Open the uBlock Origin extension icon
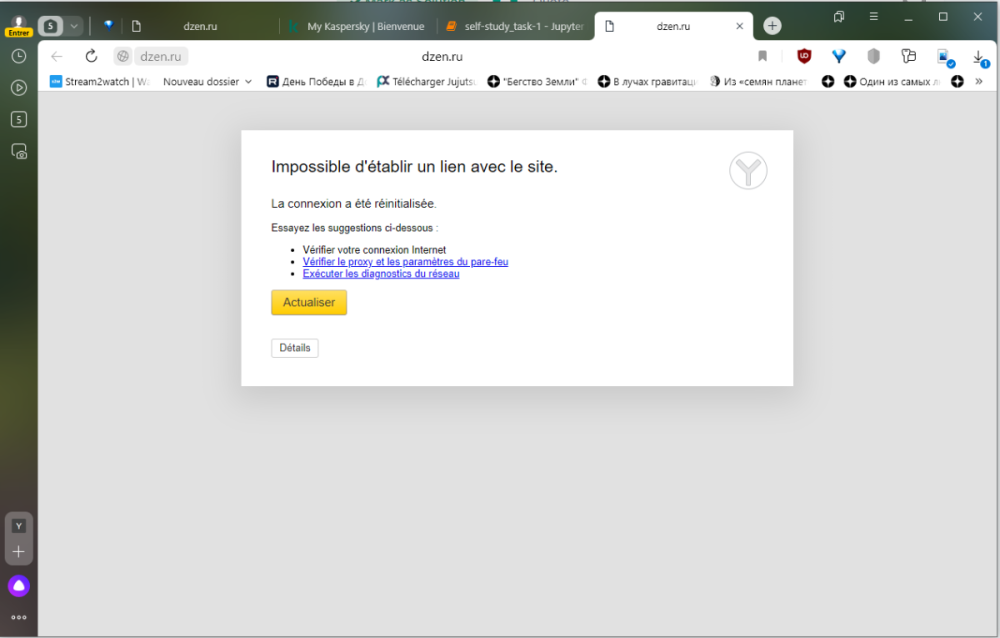 pos(804,56)
